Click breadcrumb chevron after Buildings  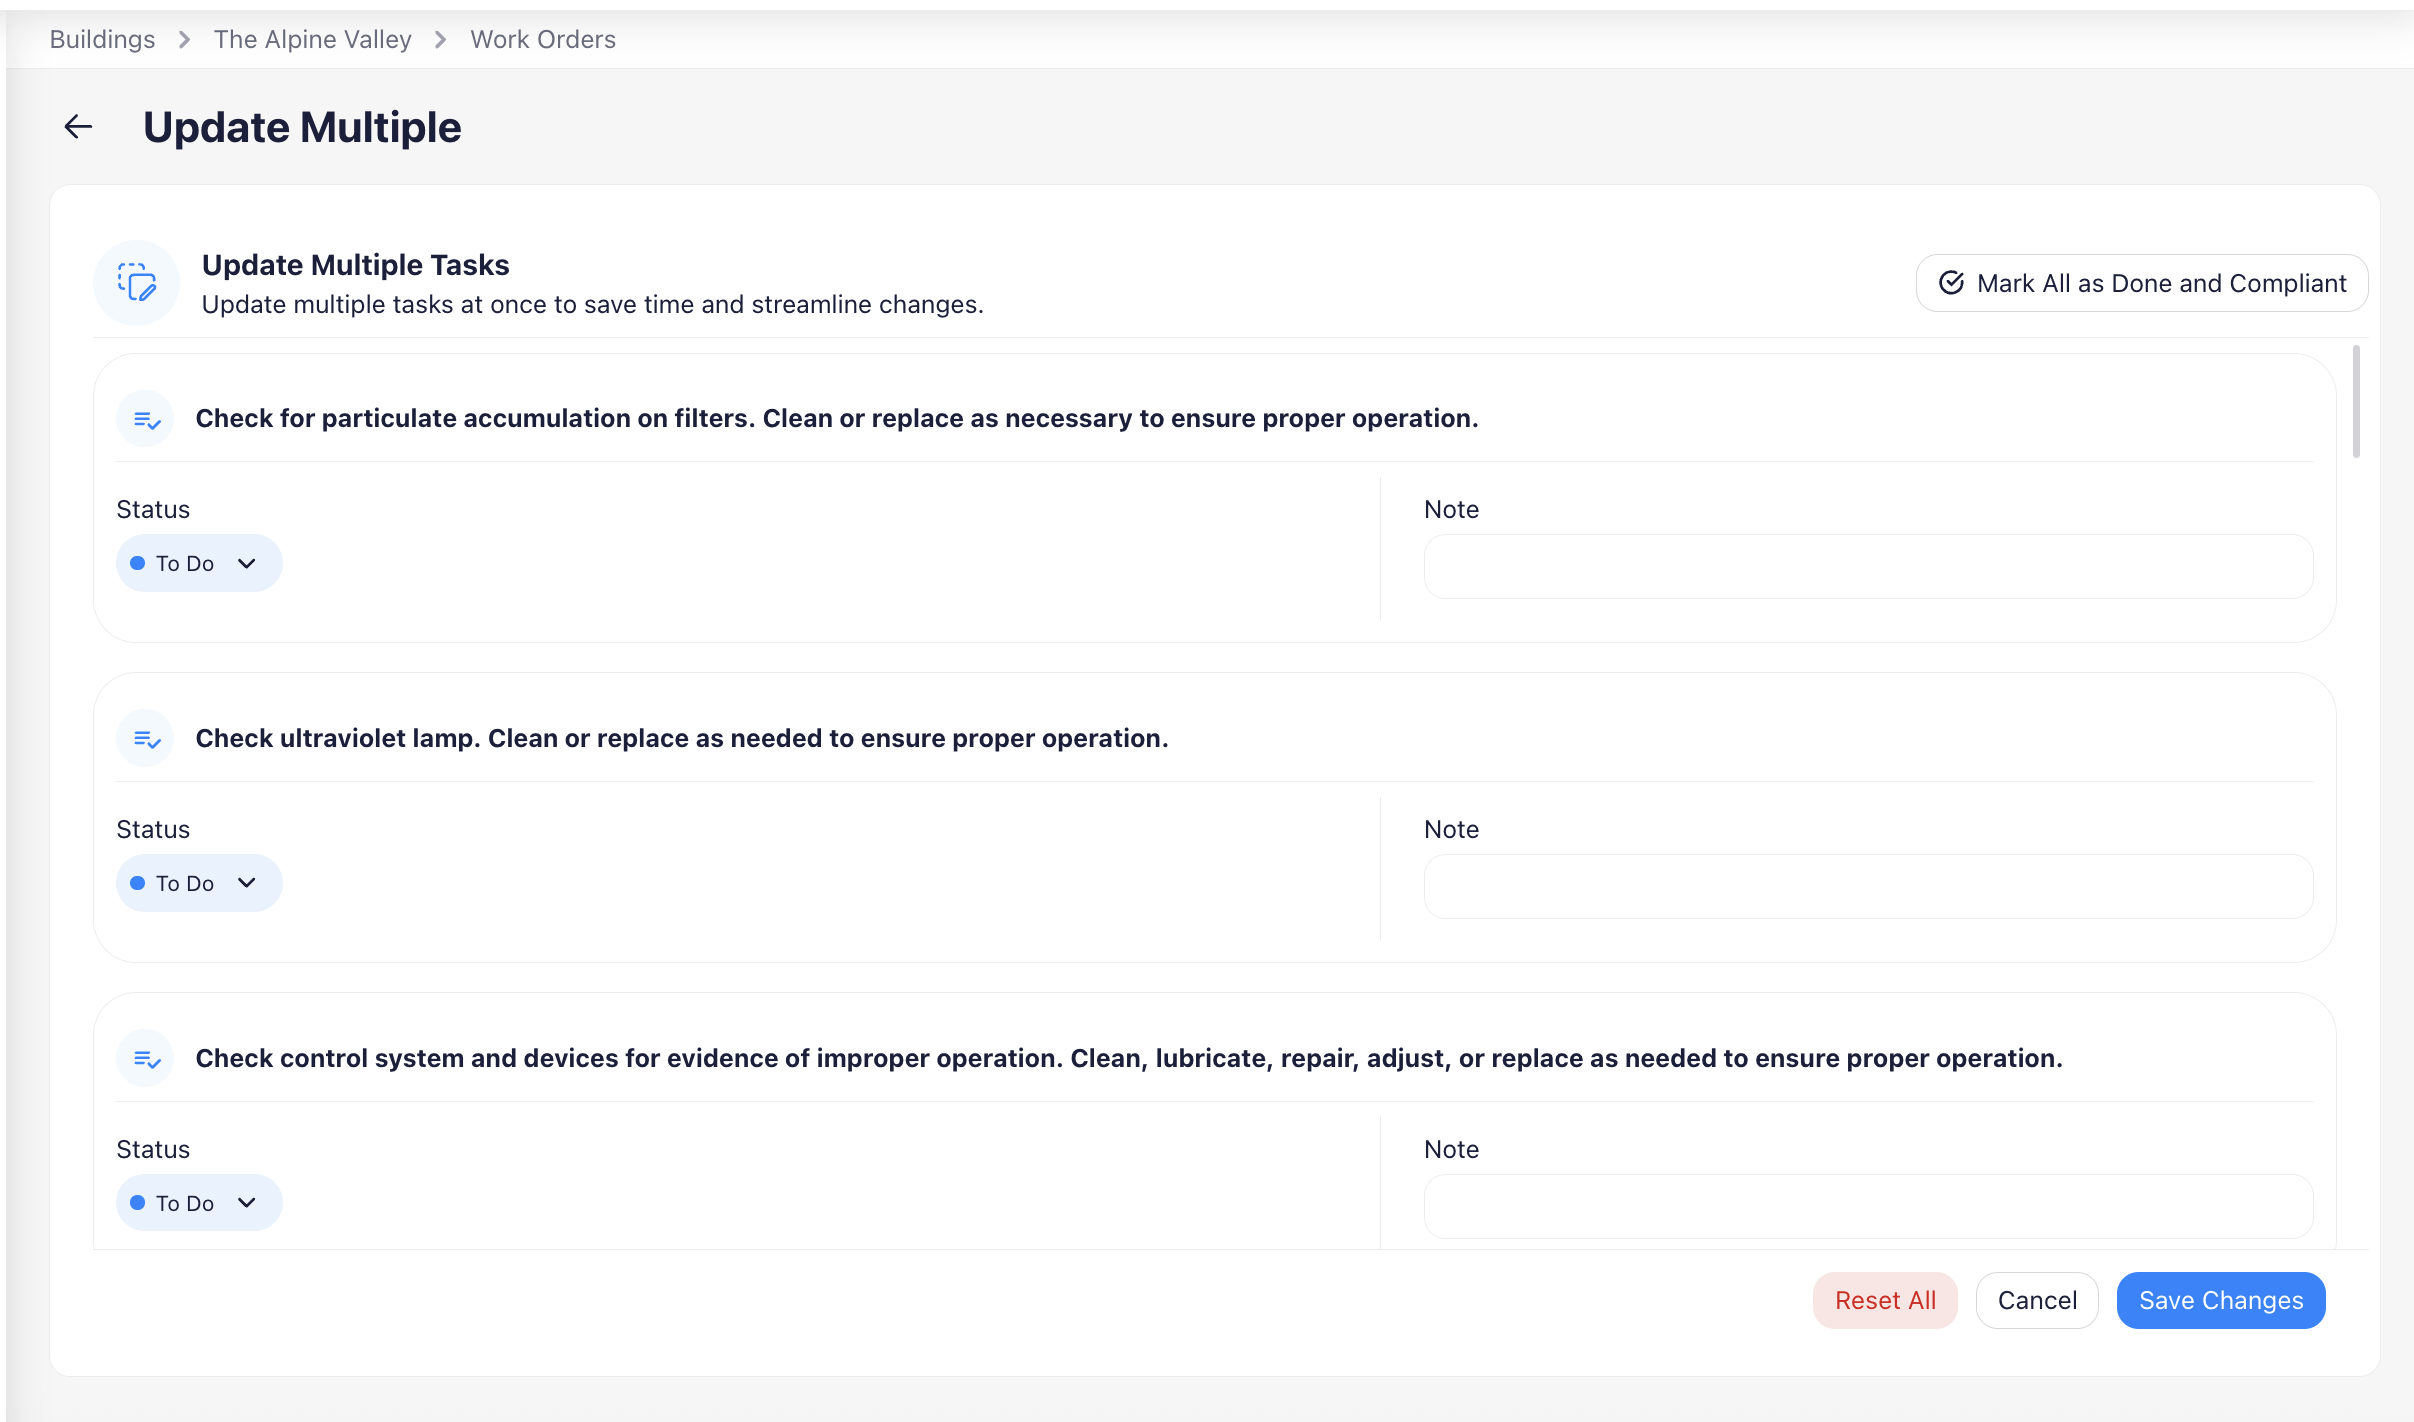point(185,40)
